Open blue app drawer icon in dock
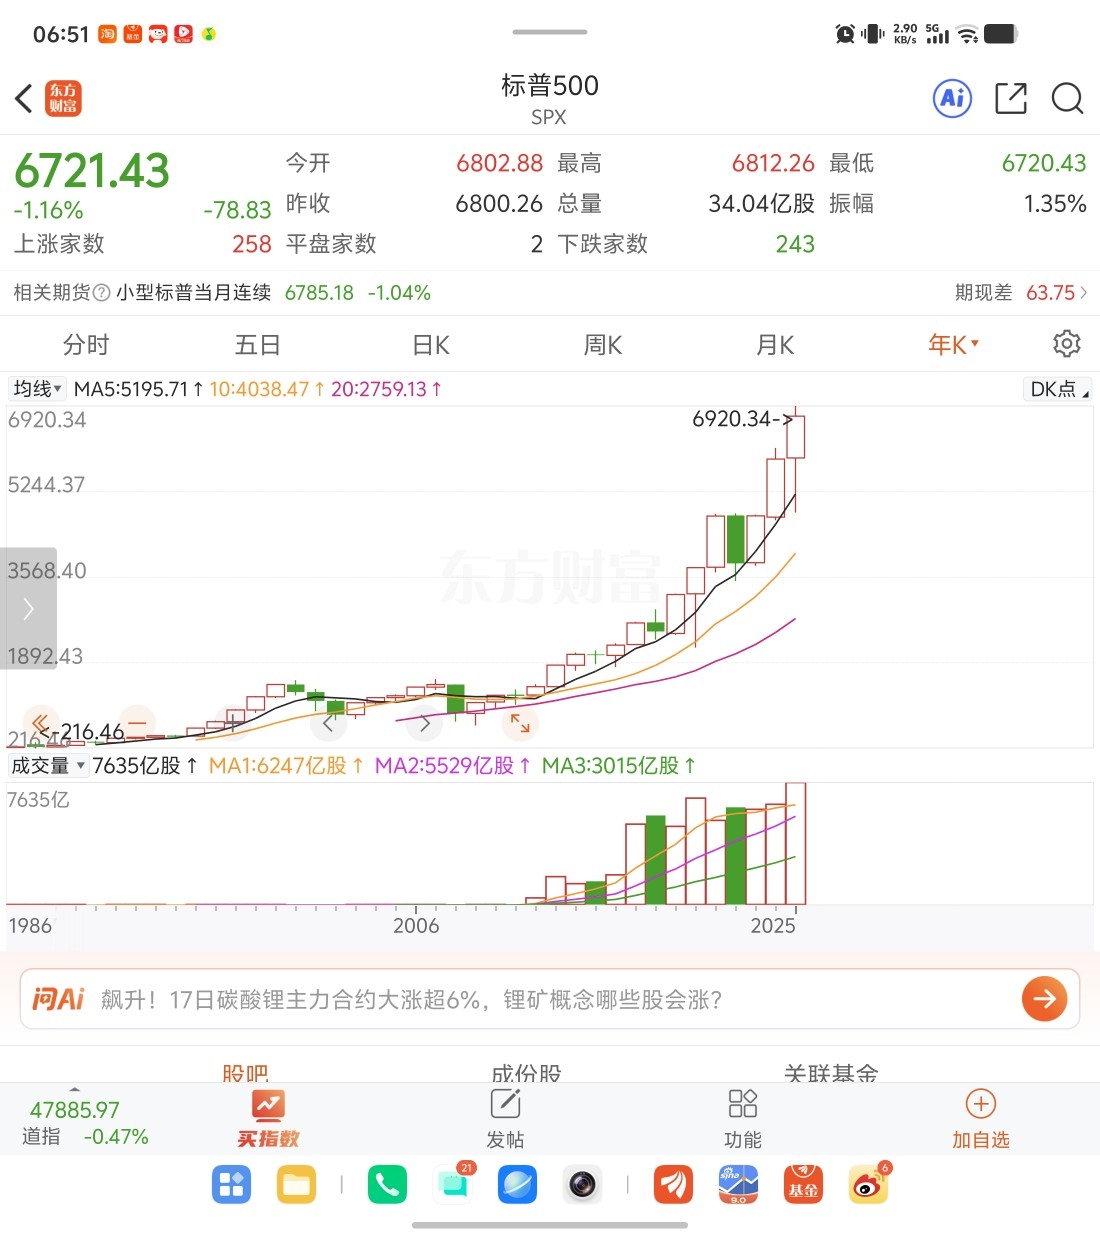 pos(231,1185)
